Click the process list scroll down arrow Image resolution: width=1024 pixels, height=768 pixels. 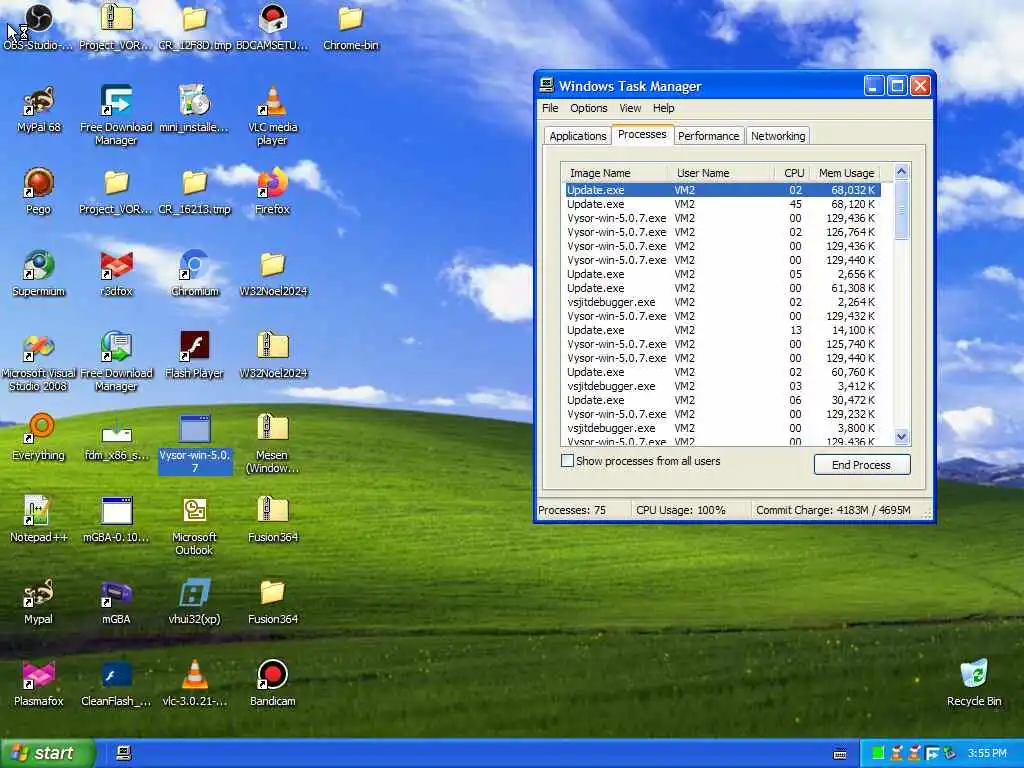[902, 437]
